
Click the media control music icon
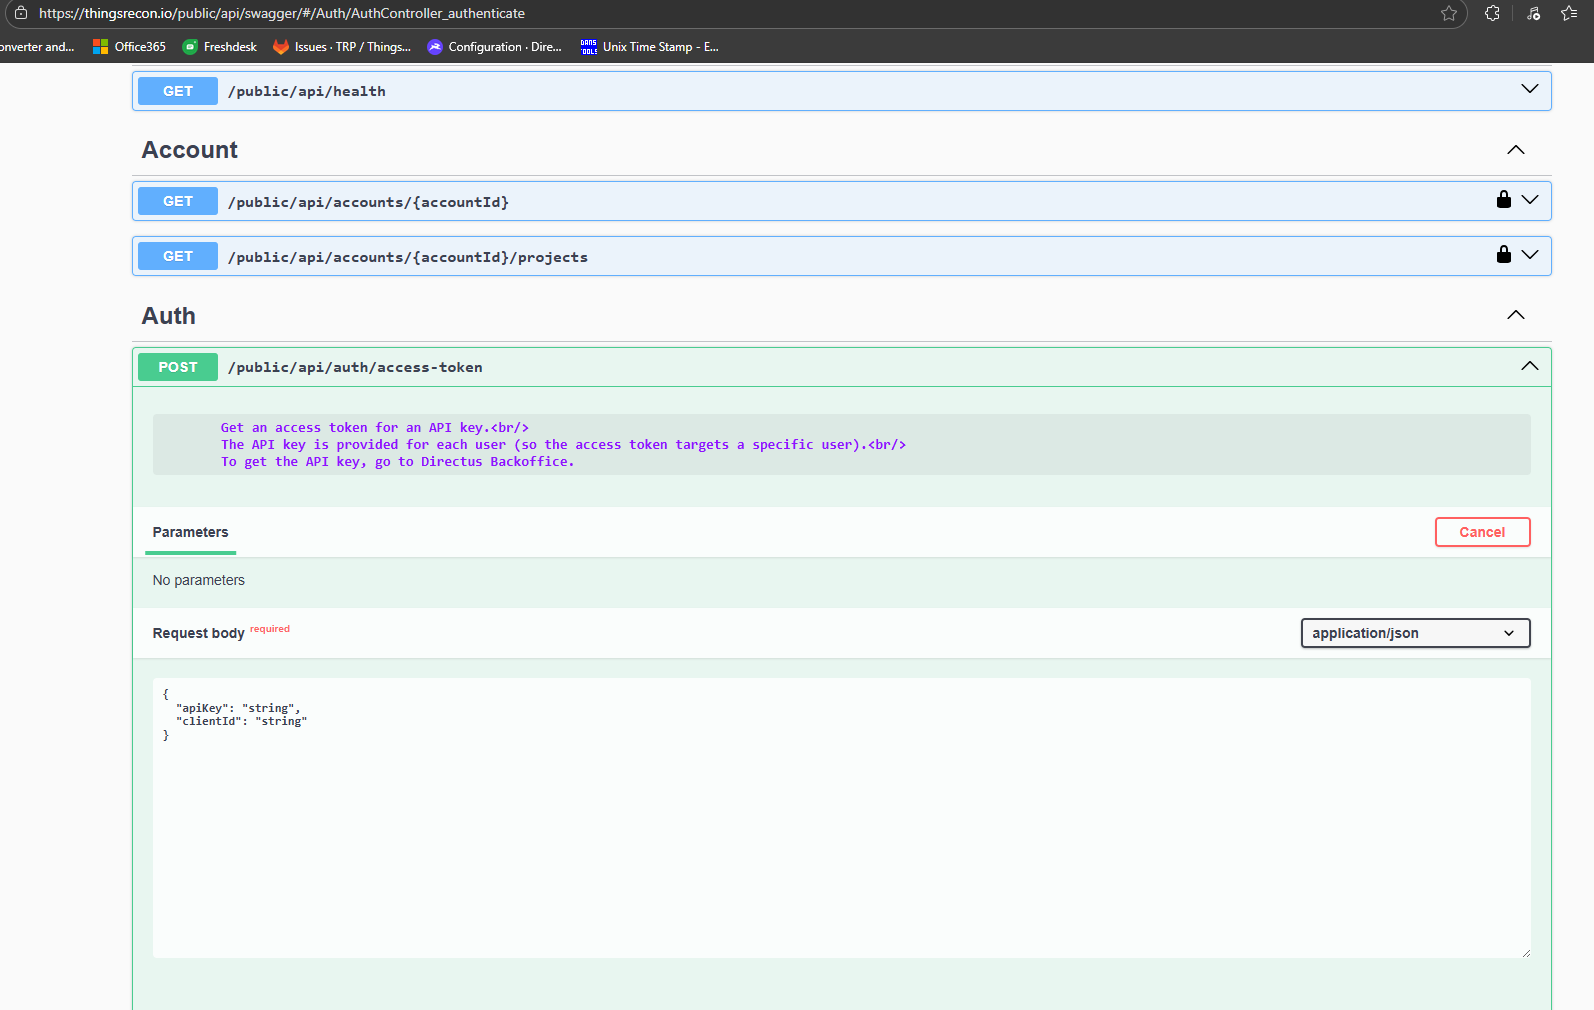click(1533, 13)
